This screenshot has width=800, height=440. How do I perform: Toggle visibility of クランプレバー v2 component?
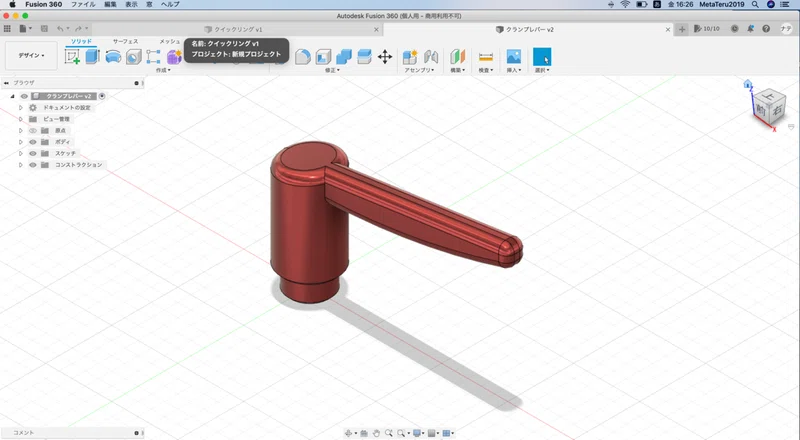[x=24, y=96]
